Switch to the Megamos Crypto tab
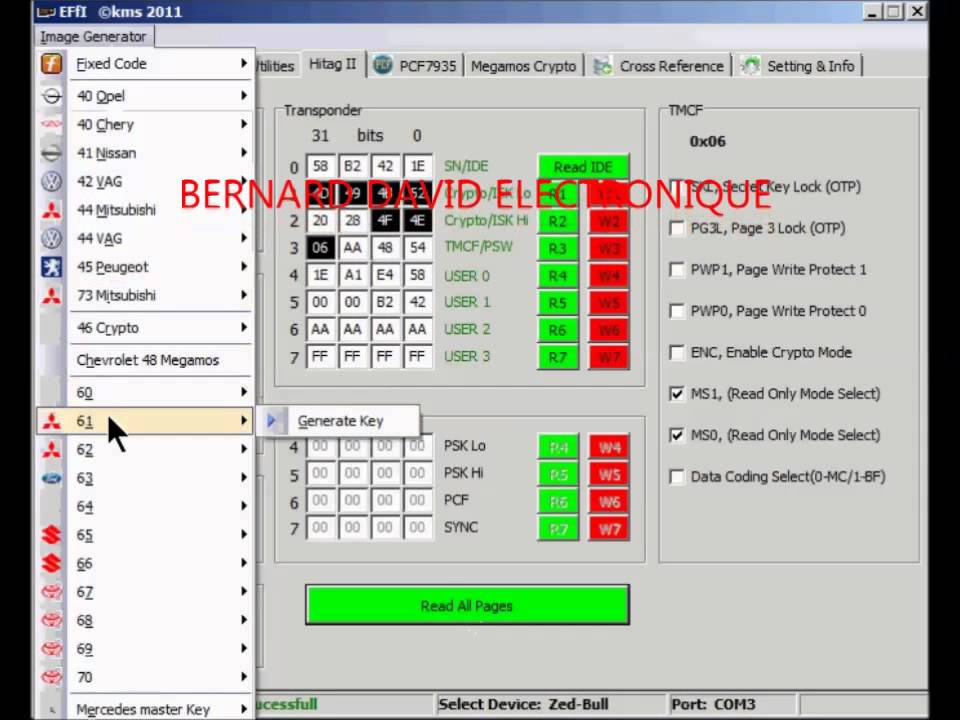This screenshot has height=720, width=960. (523, 66)
